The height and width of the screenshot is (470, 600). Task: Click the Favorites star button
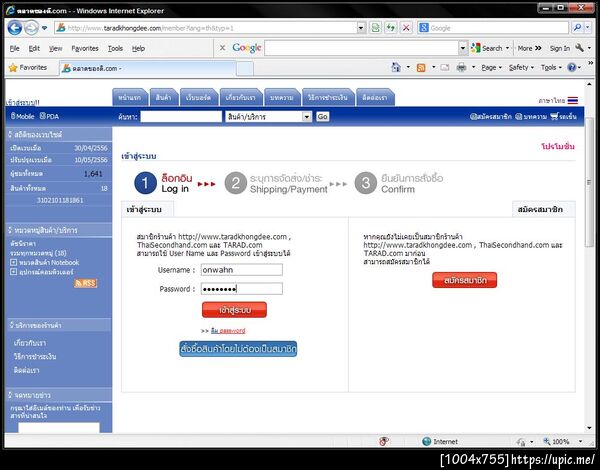click(28, 68)
